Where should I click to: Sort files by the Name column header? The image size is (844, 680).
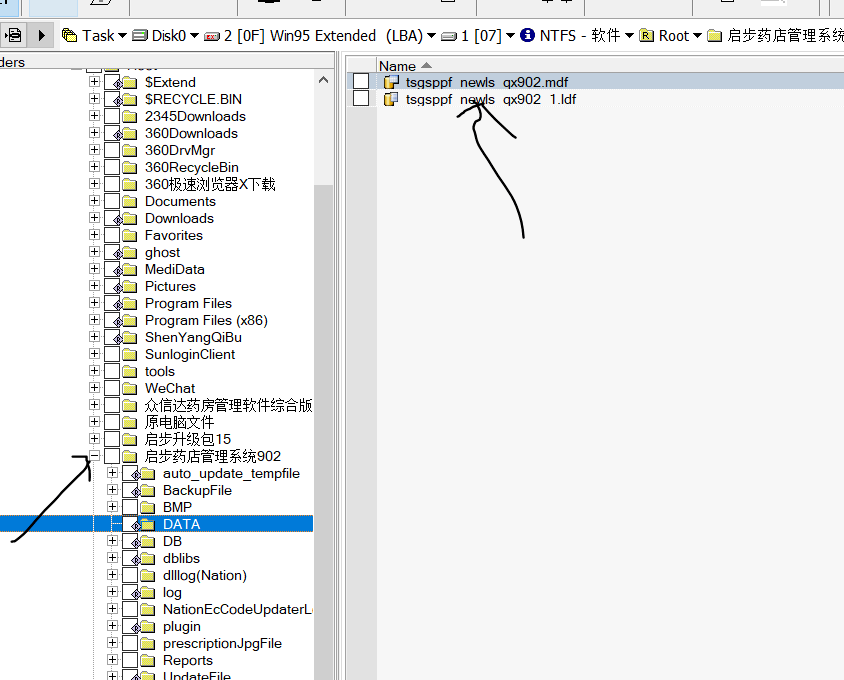[x=397, y=66]
